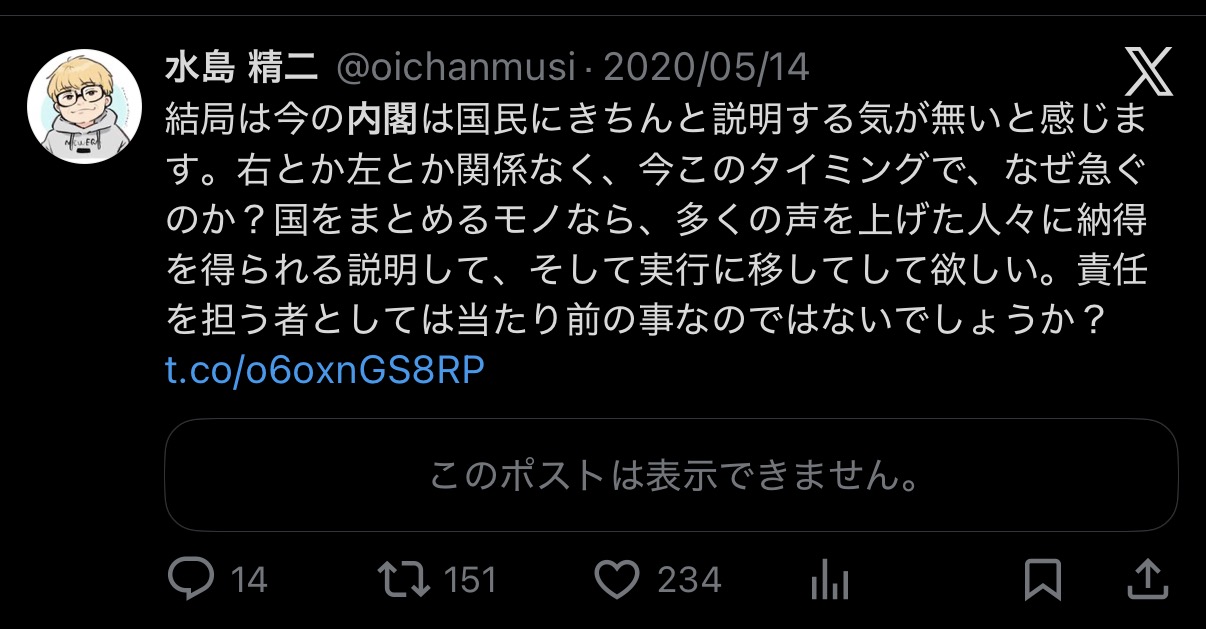
Task: Like the post with the heart icon
Action: tap(617, 579)
